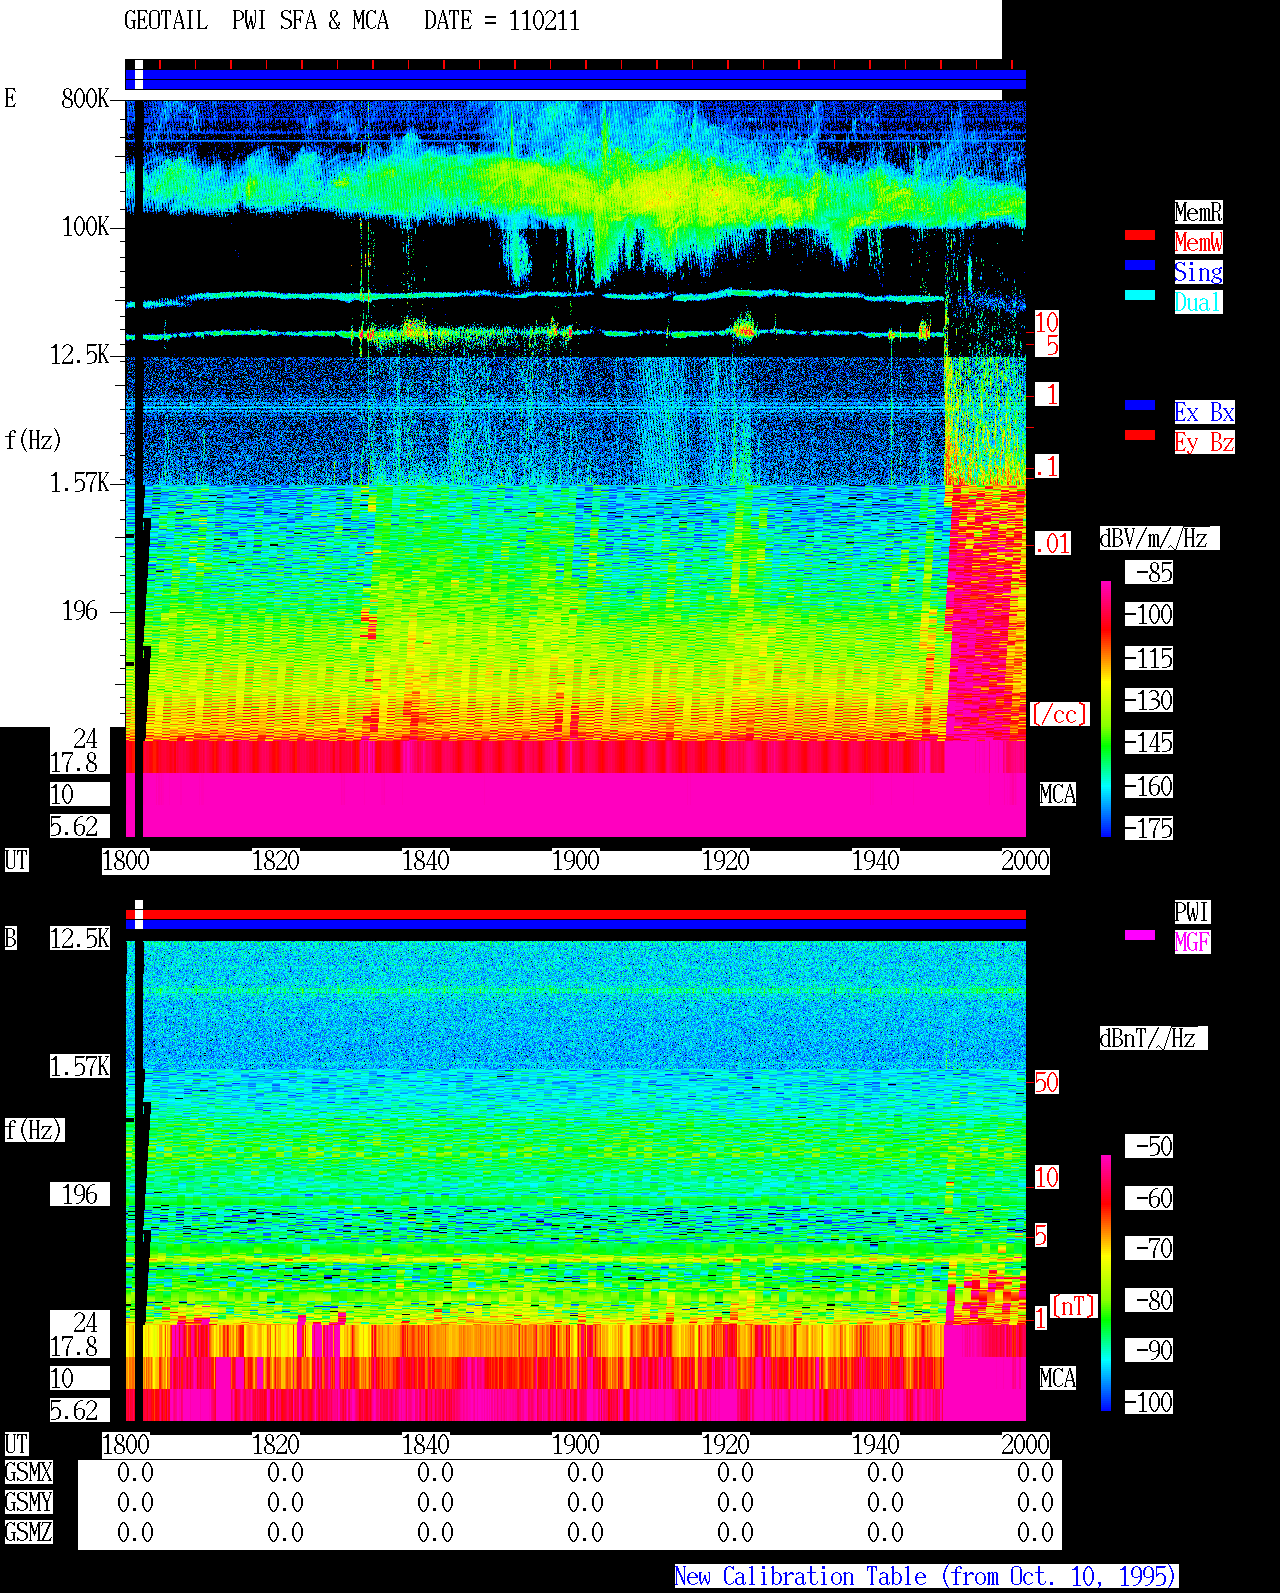The width and height of the screenshot is (1280, 1593).
Task: Click the PWI legend label
Action: pyautogui.click(x=1192, y=912)
